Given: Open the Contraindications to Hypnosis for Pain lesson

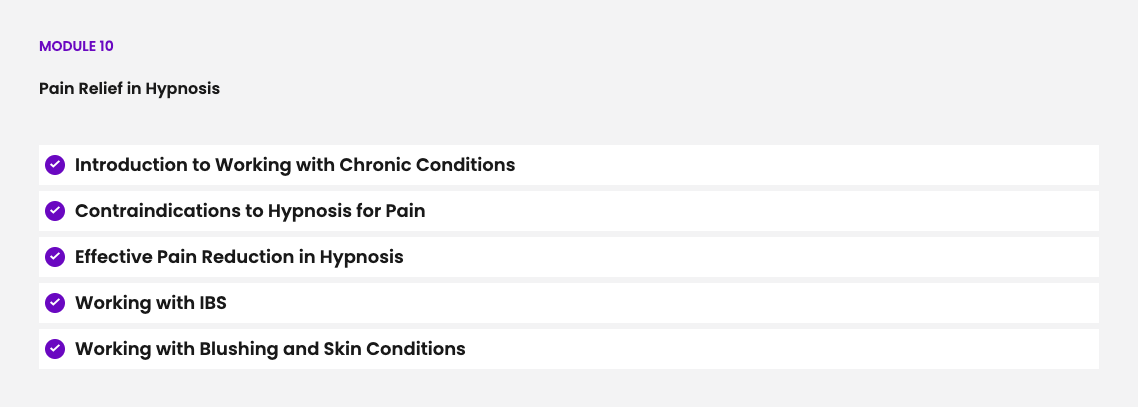Looking at the screenshot, I should 250,211.
